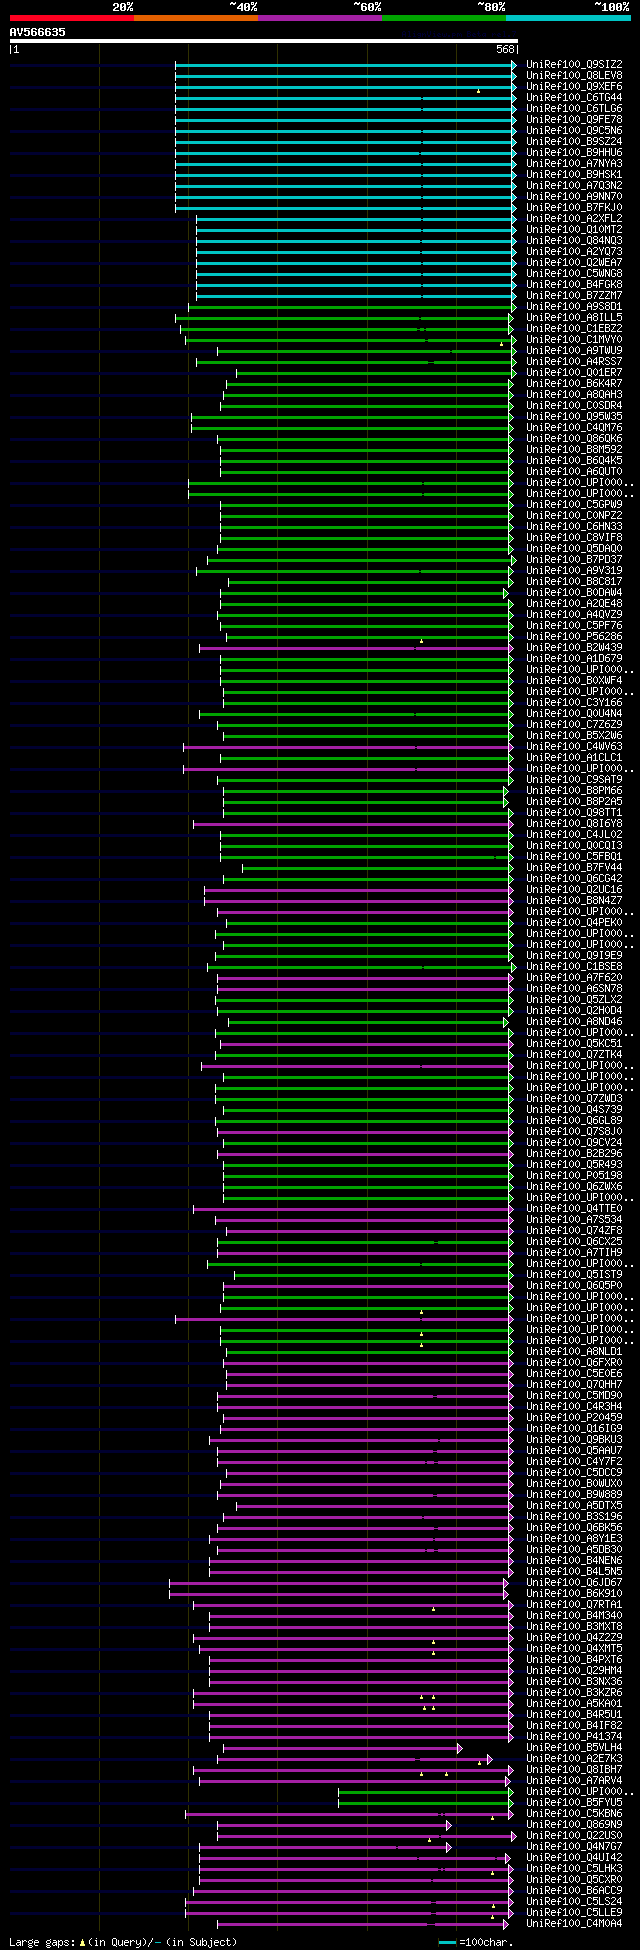Click the short green bar for UniRef100_B5FYU5

[x=425, y=1803]
